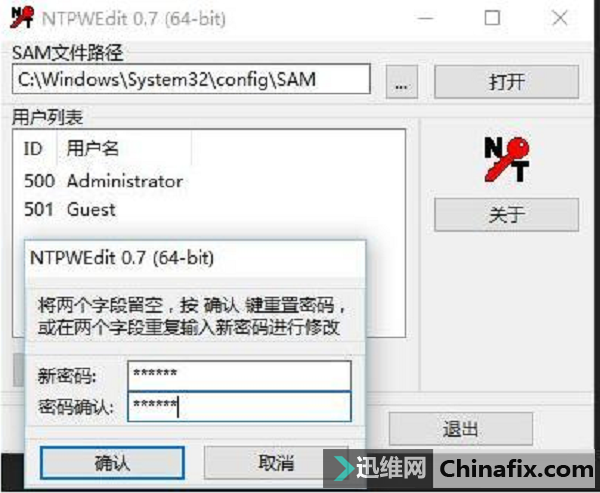Confirm password change with 确认
This screenshot has width=600, height=493.
tap(112, 463)
